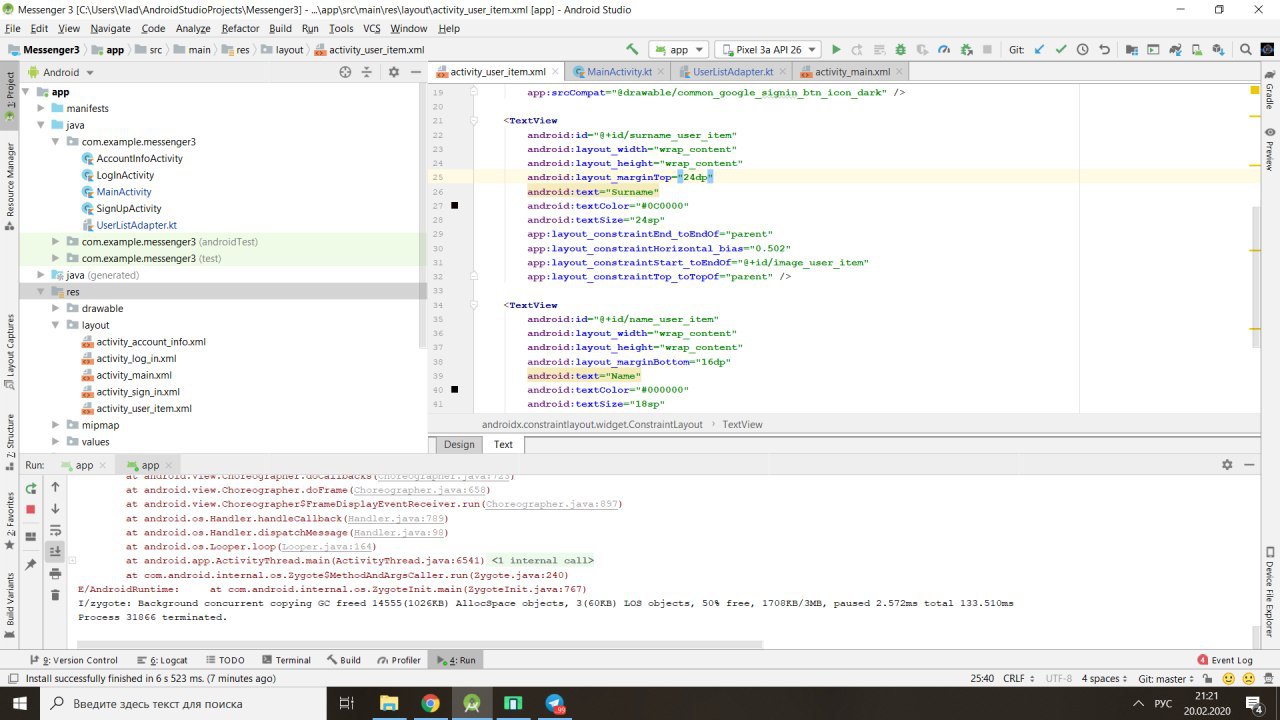Click the Make Project hammer icon
This screenshot has height=720, width=1280.
click(x=632, y=49)
